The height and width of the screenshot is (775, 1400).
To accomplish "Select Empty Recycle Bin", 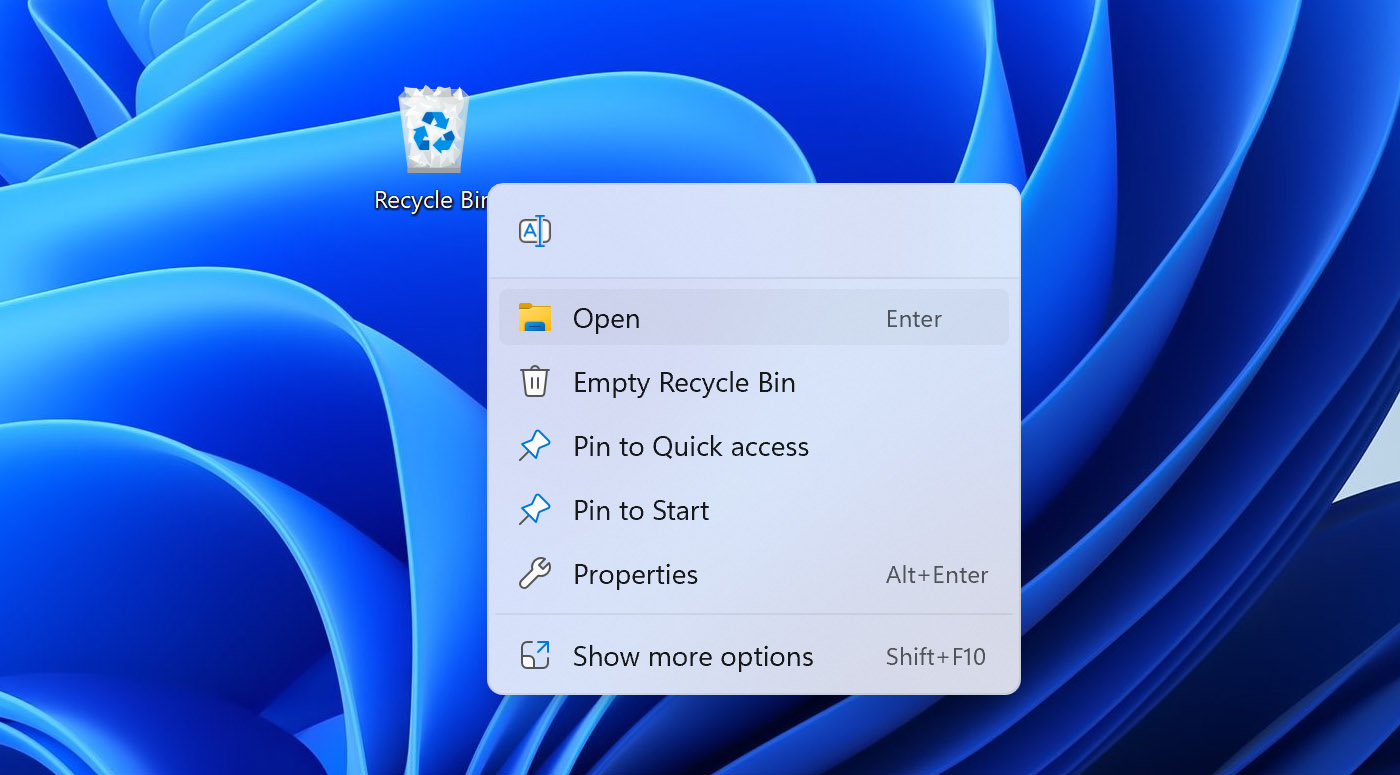I will coord(754,382).
